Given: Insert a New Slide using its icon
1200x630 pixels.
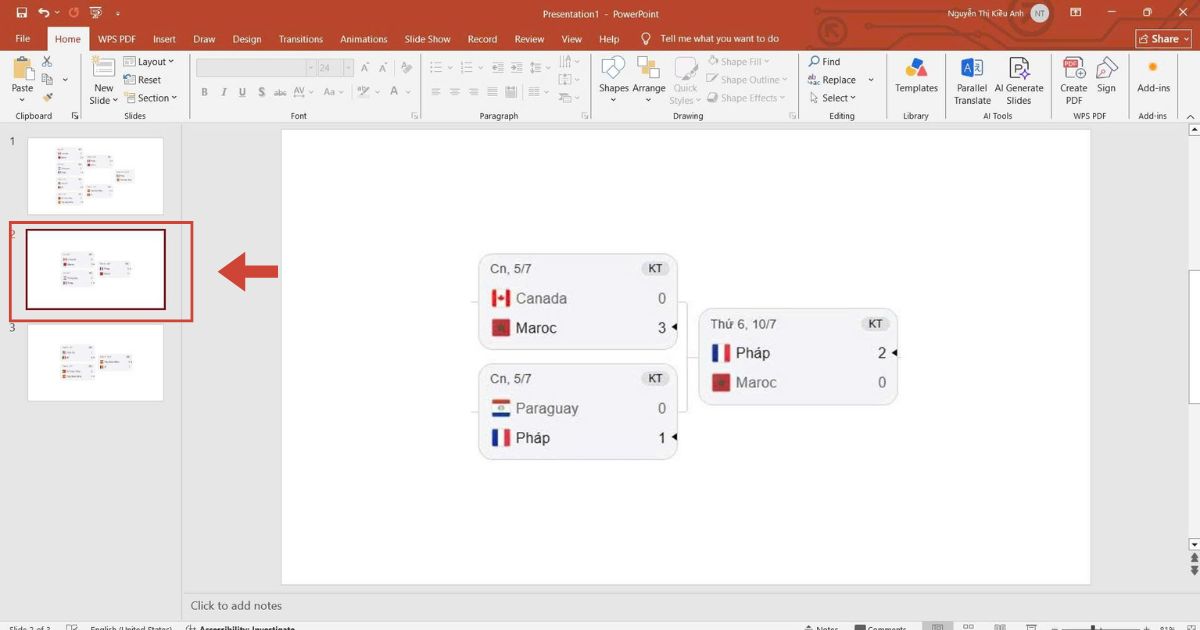Looking at the screenshot, I should click(x=103, y=68).
